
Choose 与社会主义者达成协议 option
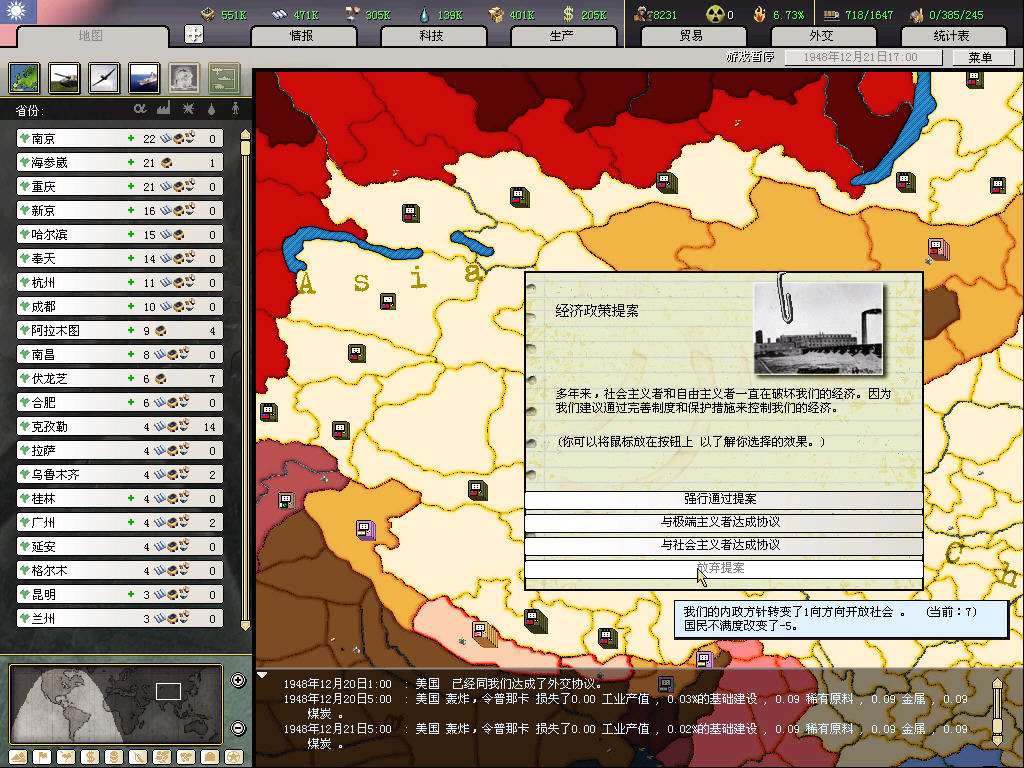click(724, 545)
